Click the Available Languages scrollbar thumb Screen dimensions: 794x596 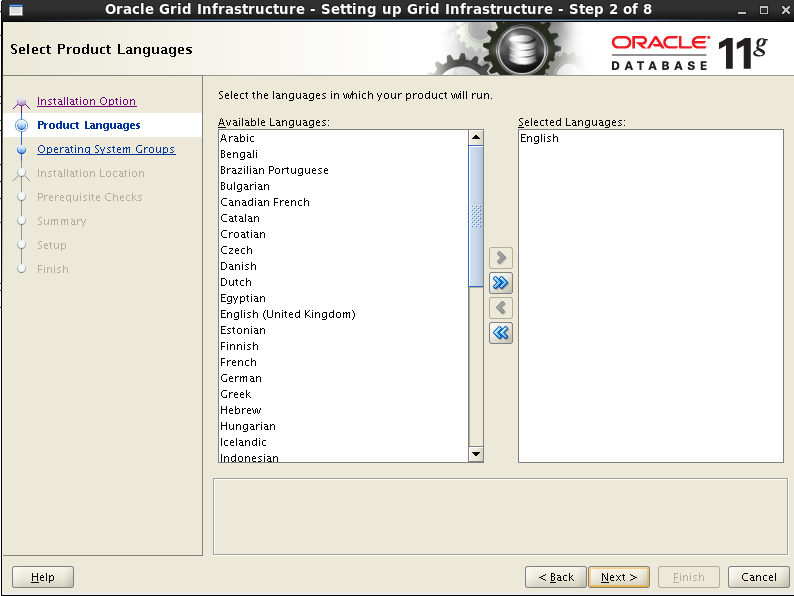pyautogui.click(x=476, y=216)
